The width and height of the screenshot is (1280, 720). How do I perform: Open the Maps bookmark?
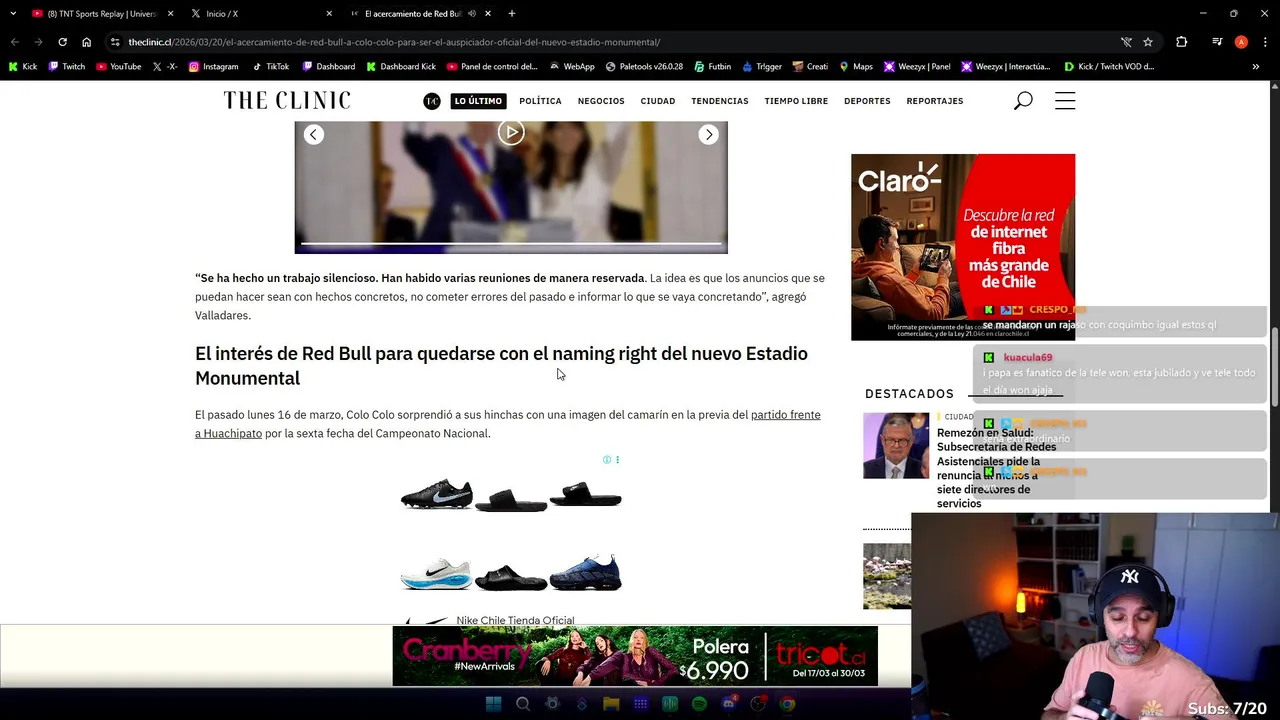click(856, 67)
